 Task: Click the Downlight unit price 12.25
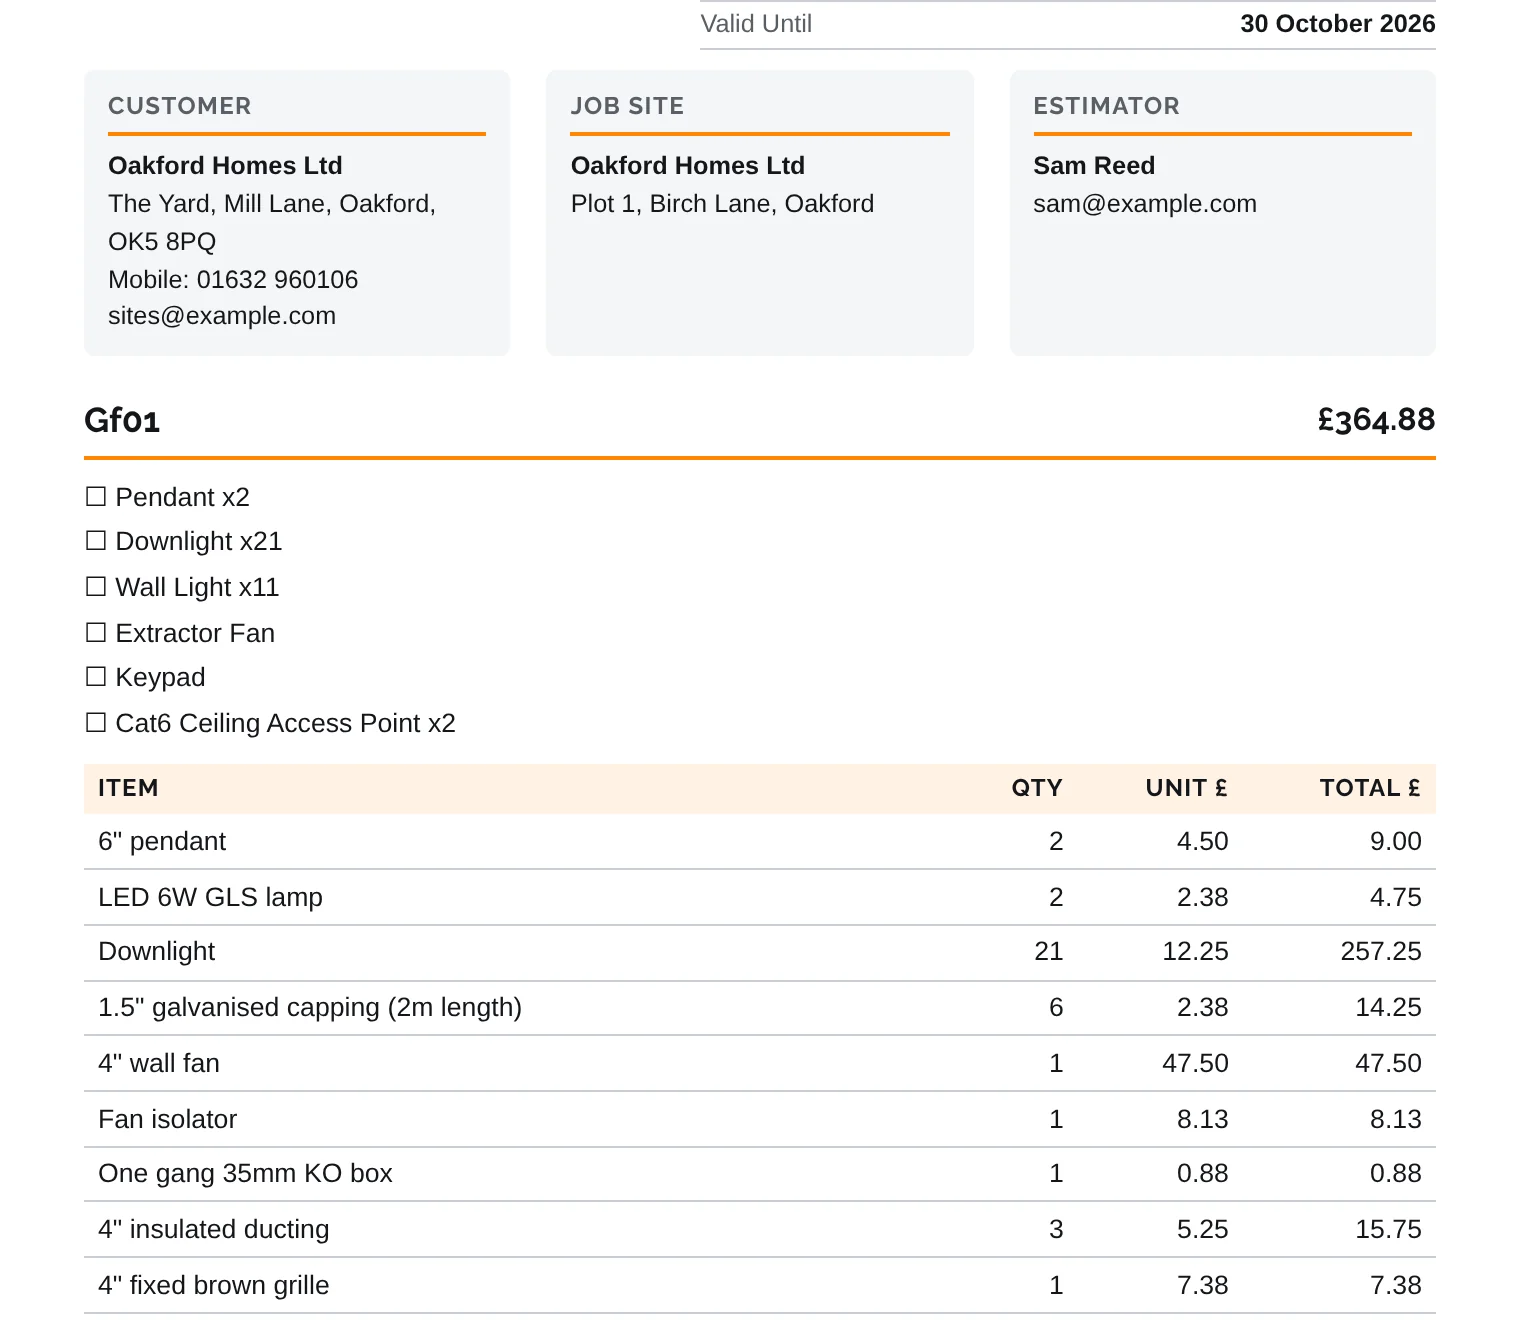(1195, 952)
